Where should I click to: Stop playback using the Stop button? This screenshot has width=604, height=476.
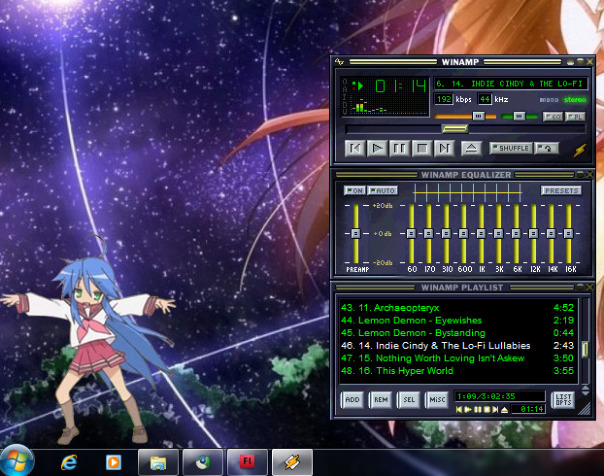coord(421,148)
